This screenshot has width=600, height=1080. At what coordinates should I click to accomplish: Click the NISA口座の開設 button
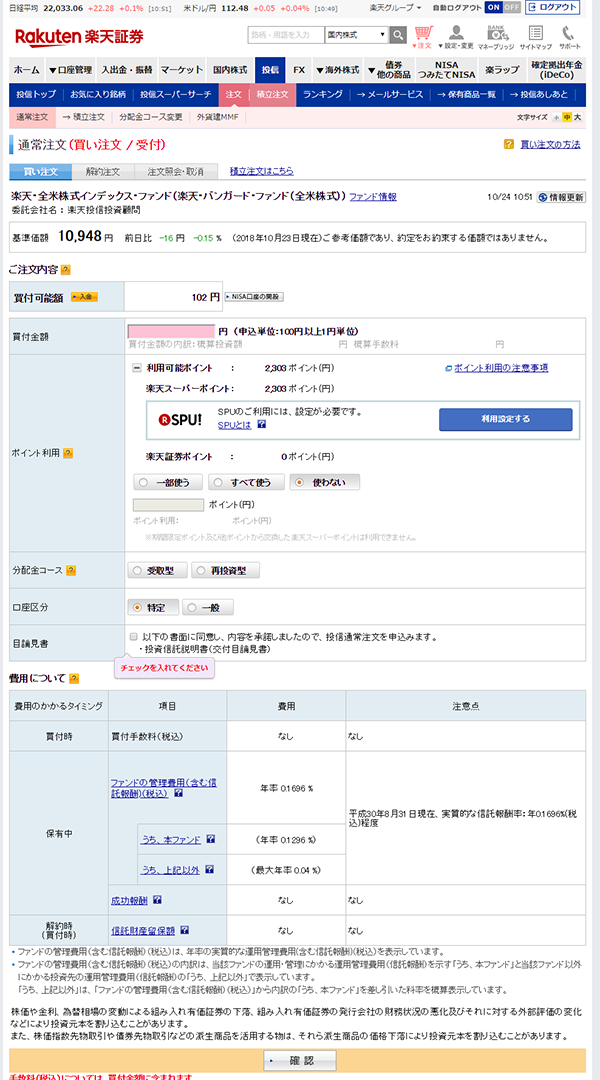pos(254,297)
